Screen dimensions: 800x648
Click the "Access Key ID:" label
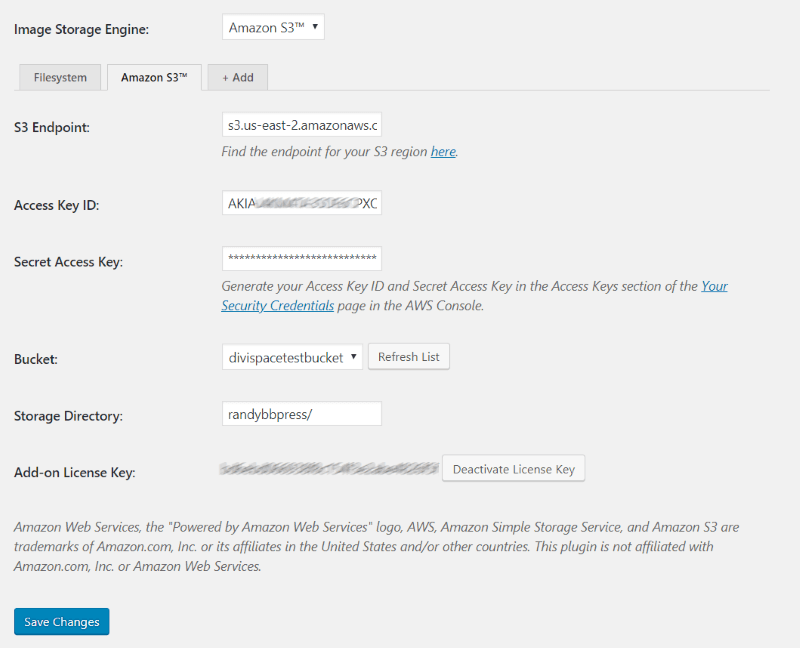point(56,205)
